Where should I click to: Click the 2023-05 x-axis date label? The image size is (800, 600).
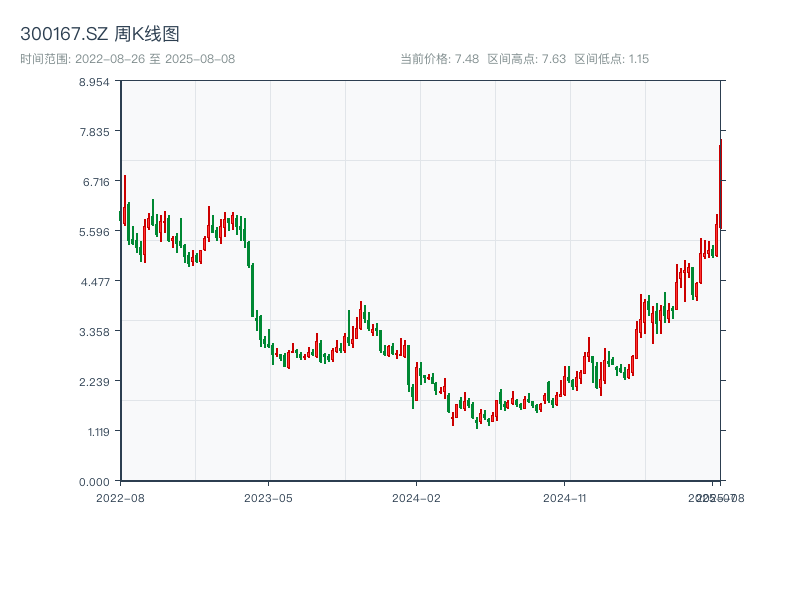pyautogui.click(x=269, y=496)
